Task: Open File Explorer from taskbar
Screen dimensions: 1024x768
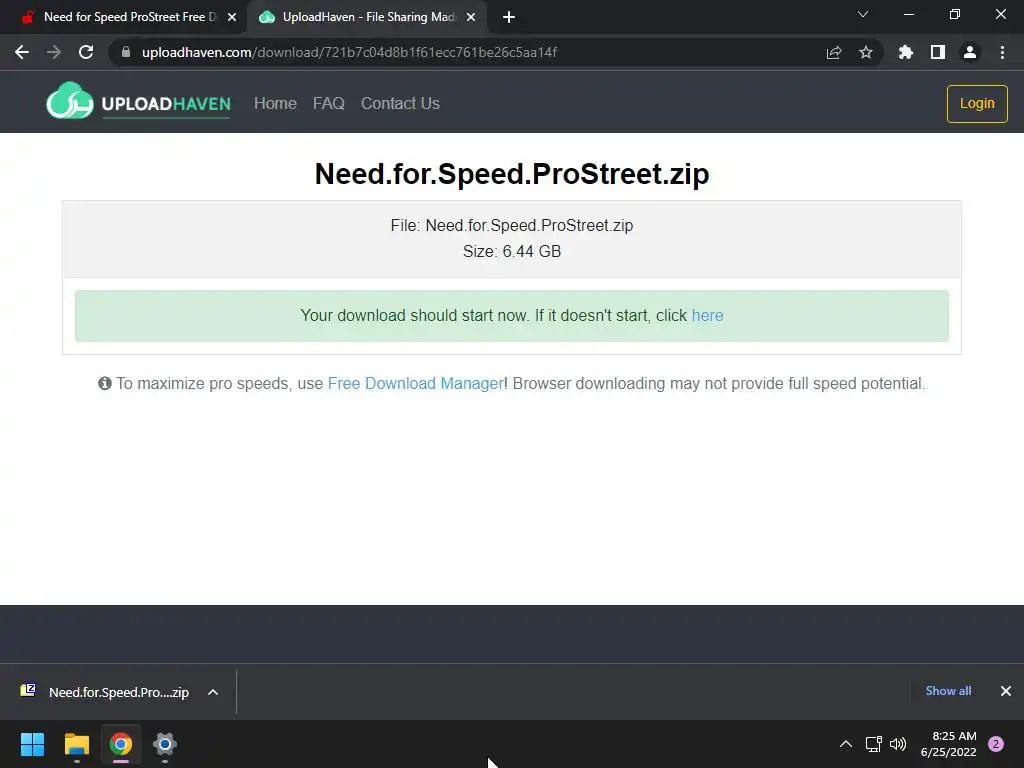Action: [76, 744]
